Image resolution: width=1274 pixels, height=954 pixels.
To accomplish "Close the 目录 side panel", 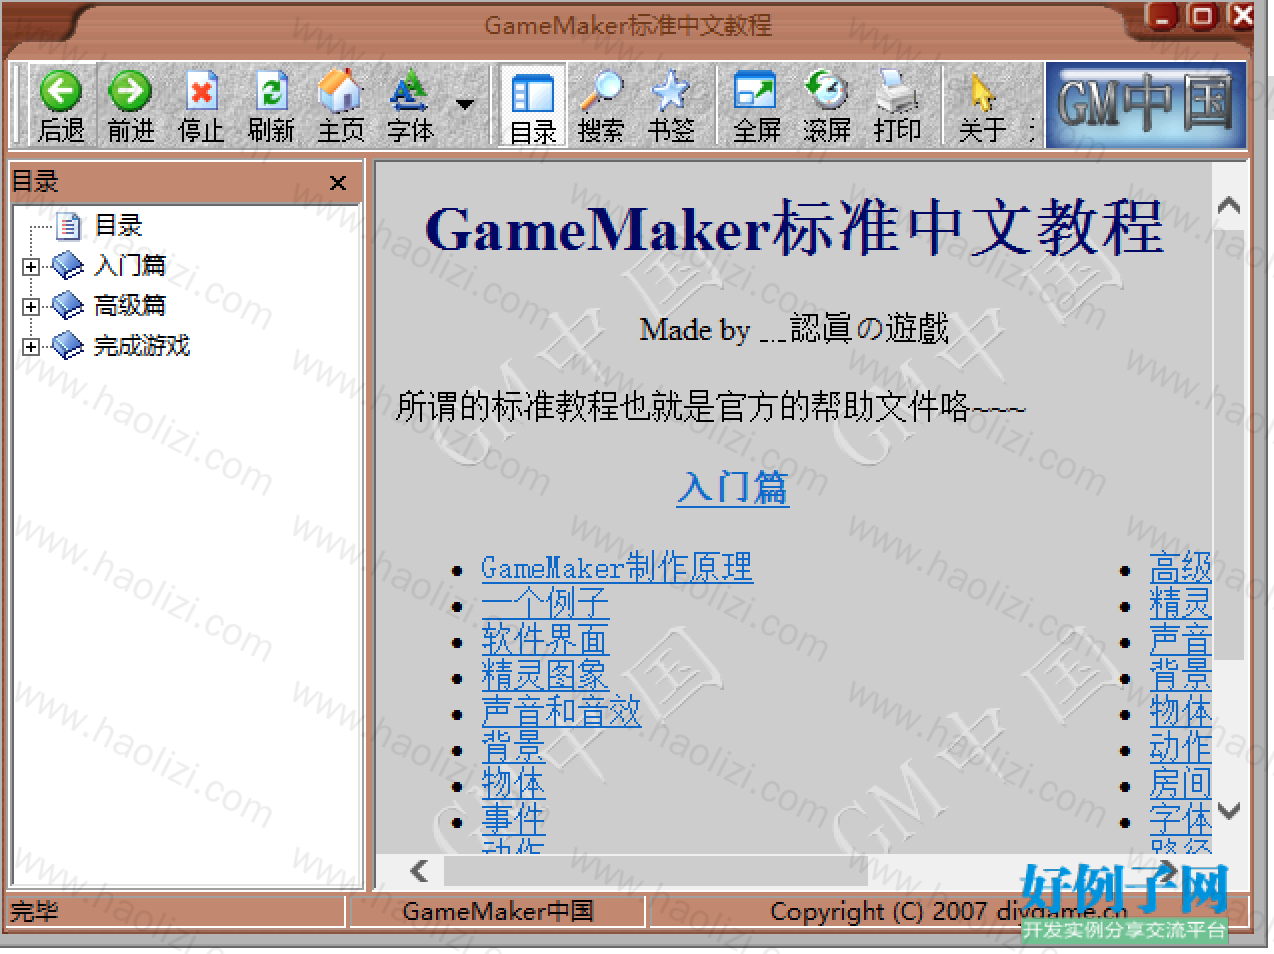I will tap(338, 183).
